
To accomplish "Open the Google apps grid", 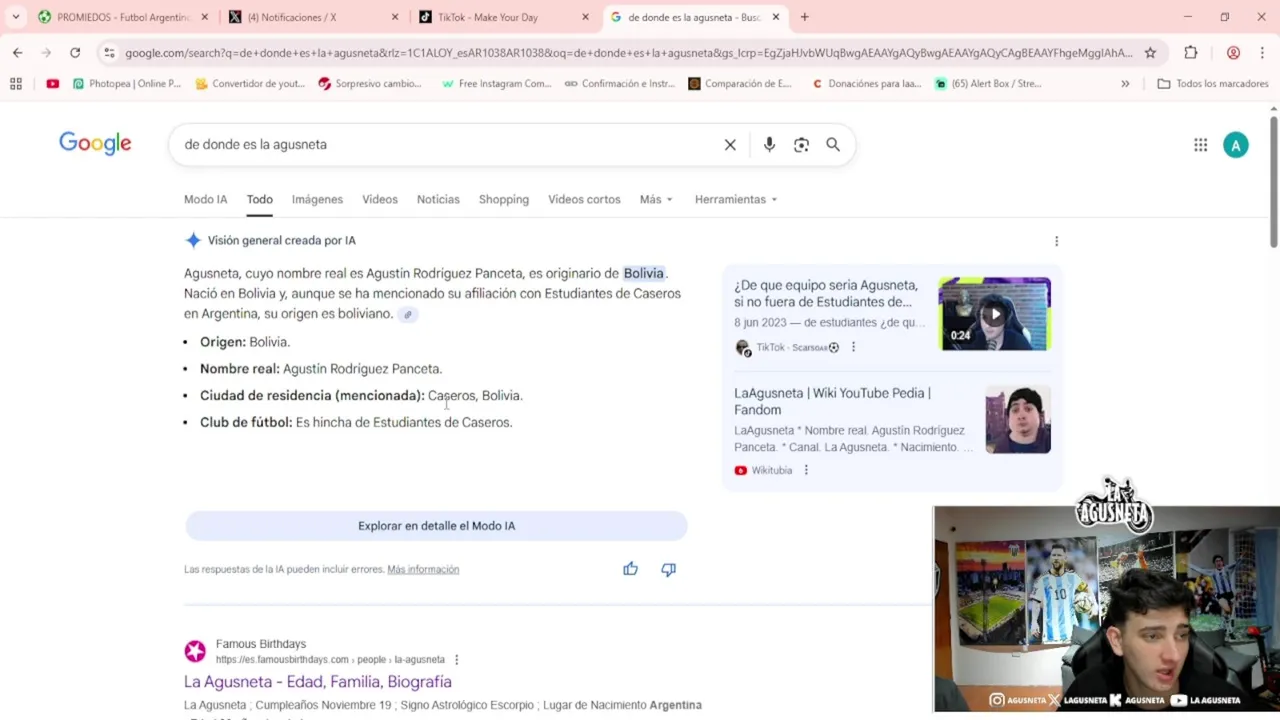I will coord(1200,145).
